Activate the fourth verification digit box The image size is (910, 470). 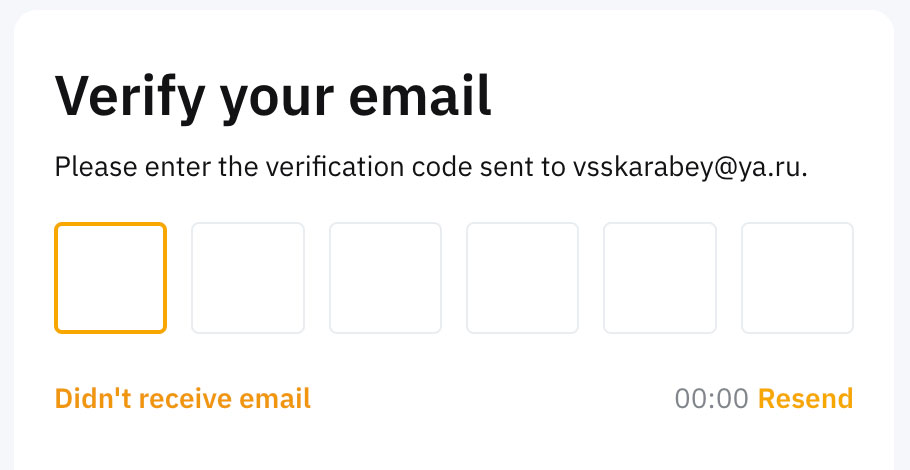coord(522,278)
